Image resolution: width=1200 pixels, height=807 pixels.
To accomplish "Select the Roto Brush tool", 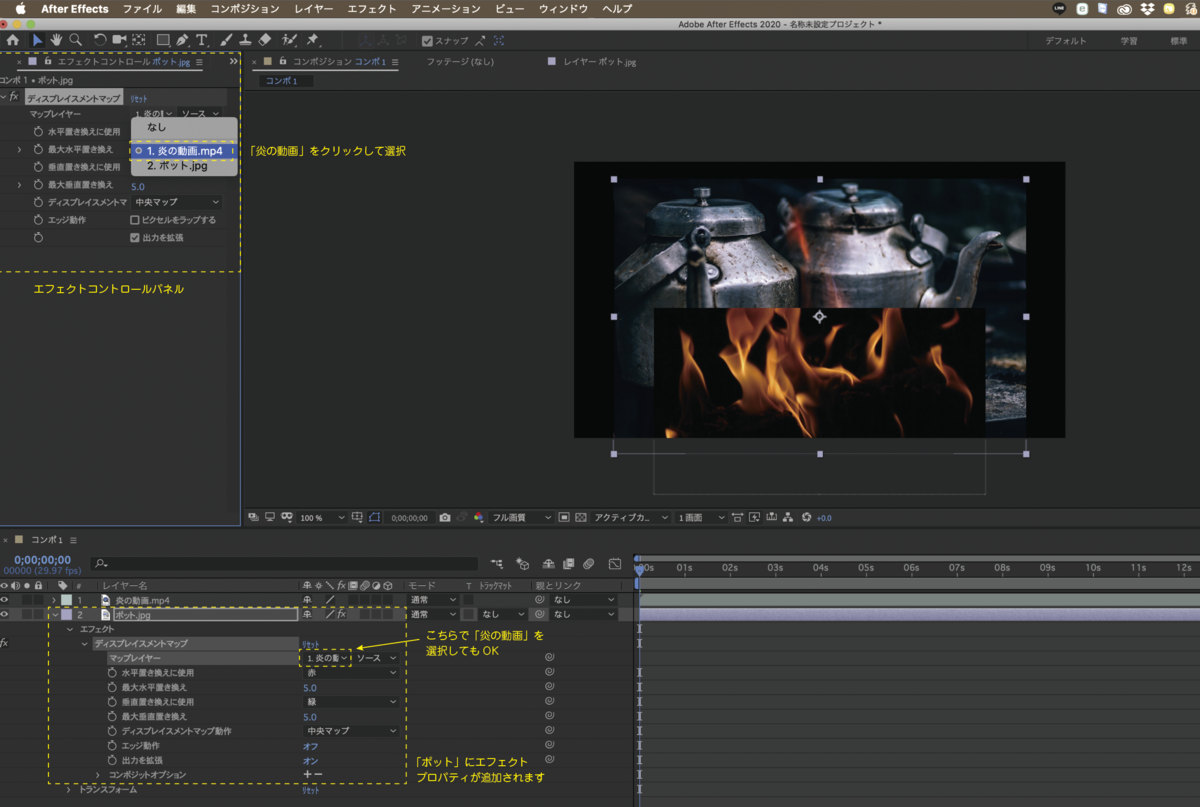I will click(290, 40).
